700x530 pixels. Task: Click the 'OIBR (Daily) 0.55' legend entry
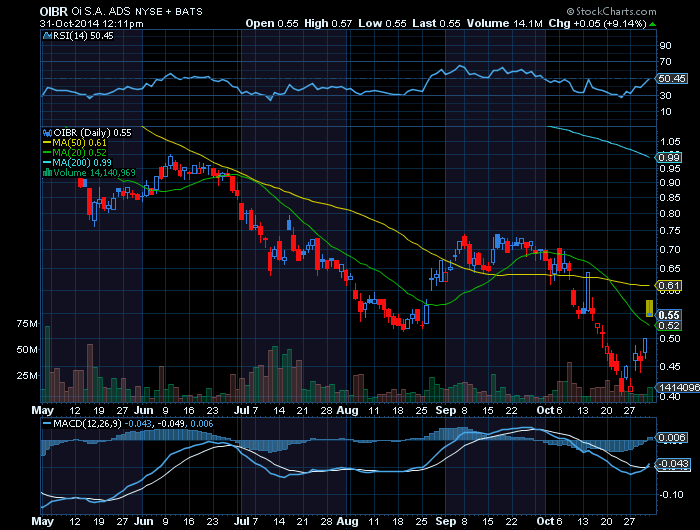tap(87, 133)
